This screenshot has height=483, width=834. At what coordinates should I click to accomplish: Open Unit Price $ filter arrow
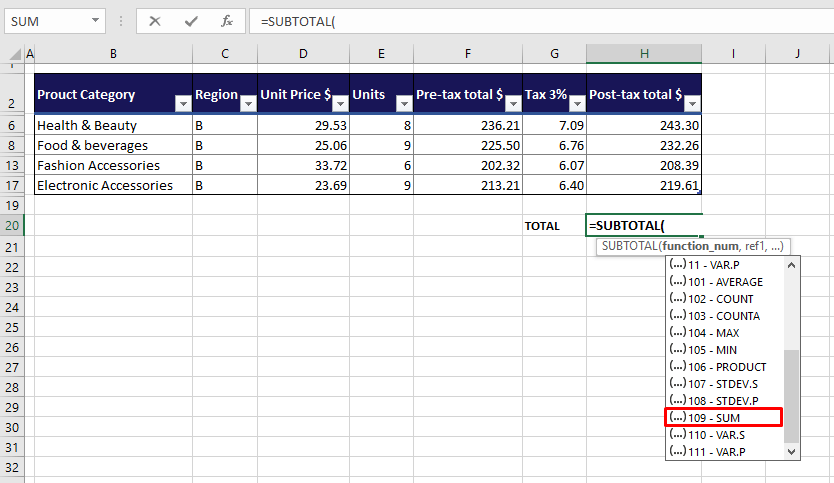340,103
